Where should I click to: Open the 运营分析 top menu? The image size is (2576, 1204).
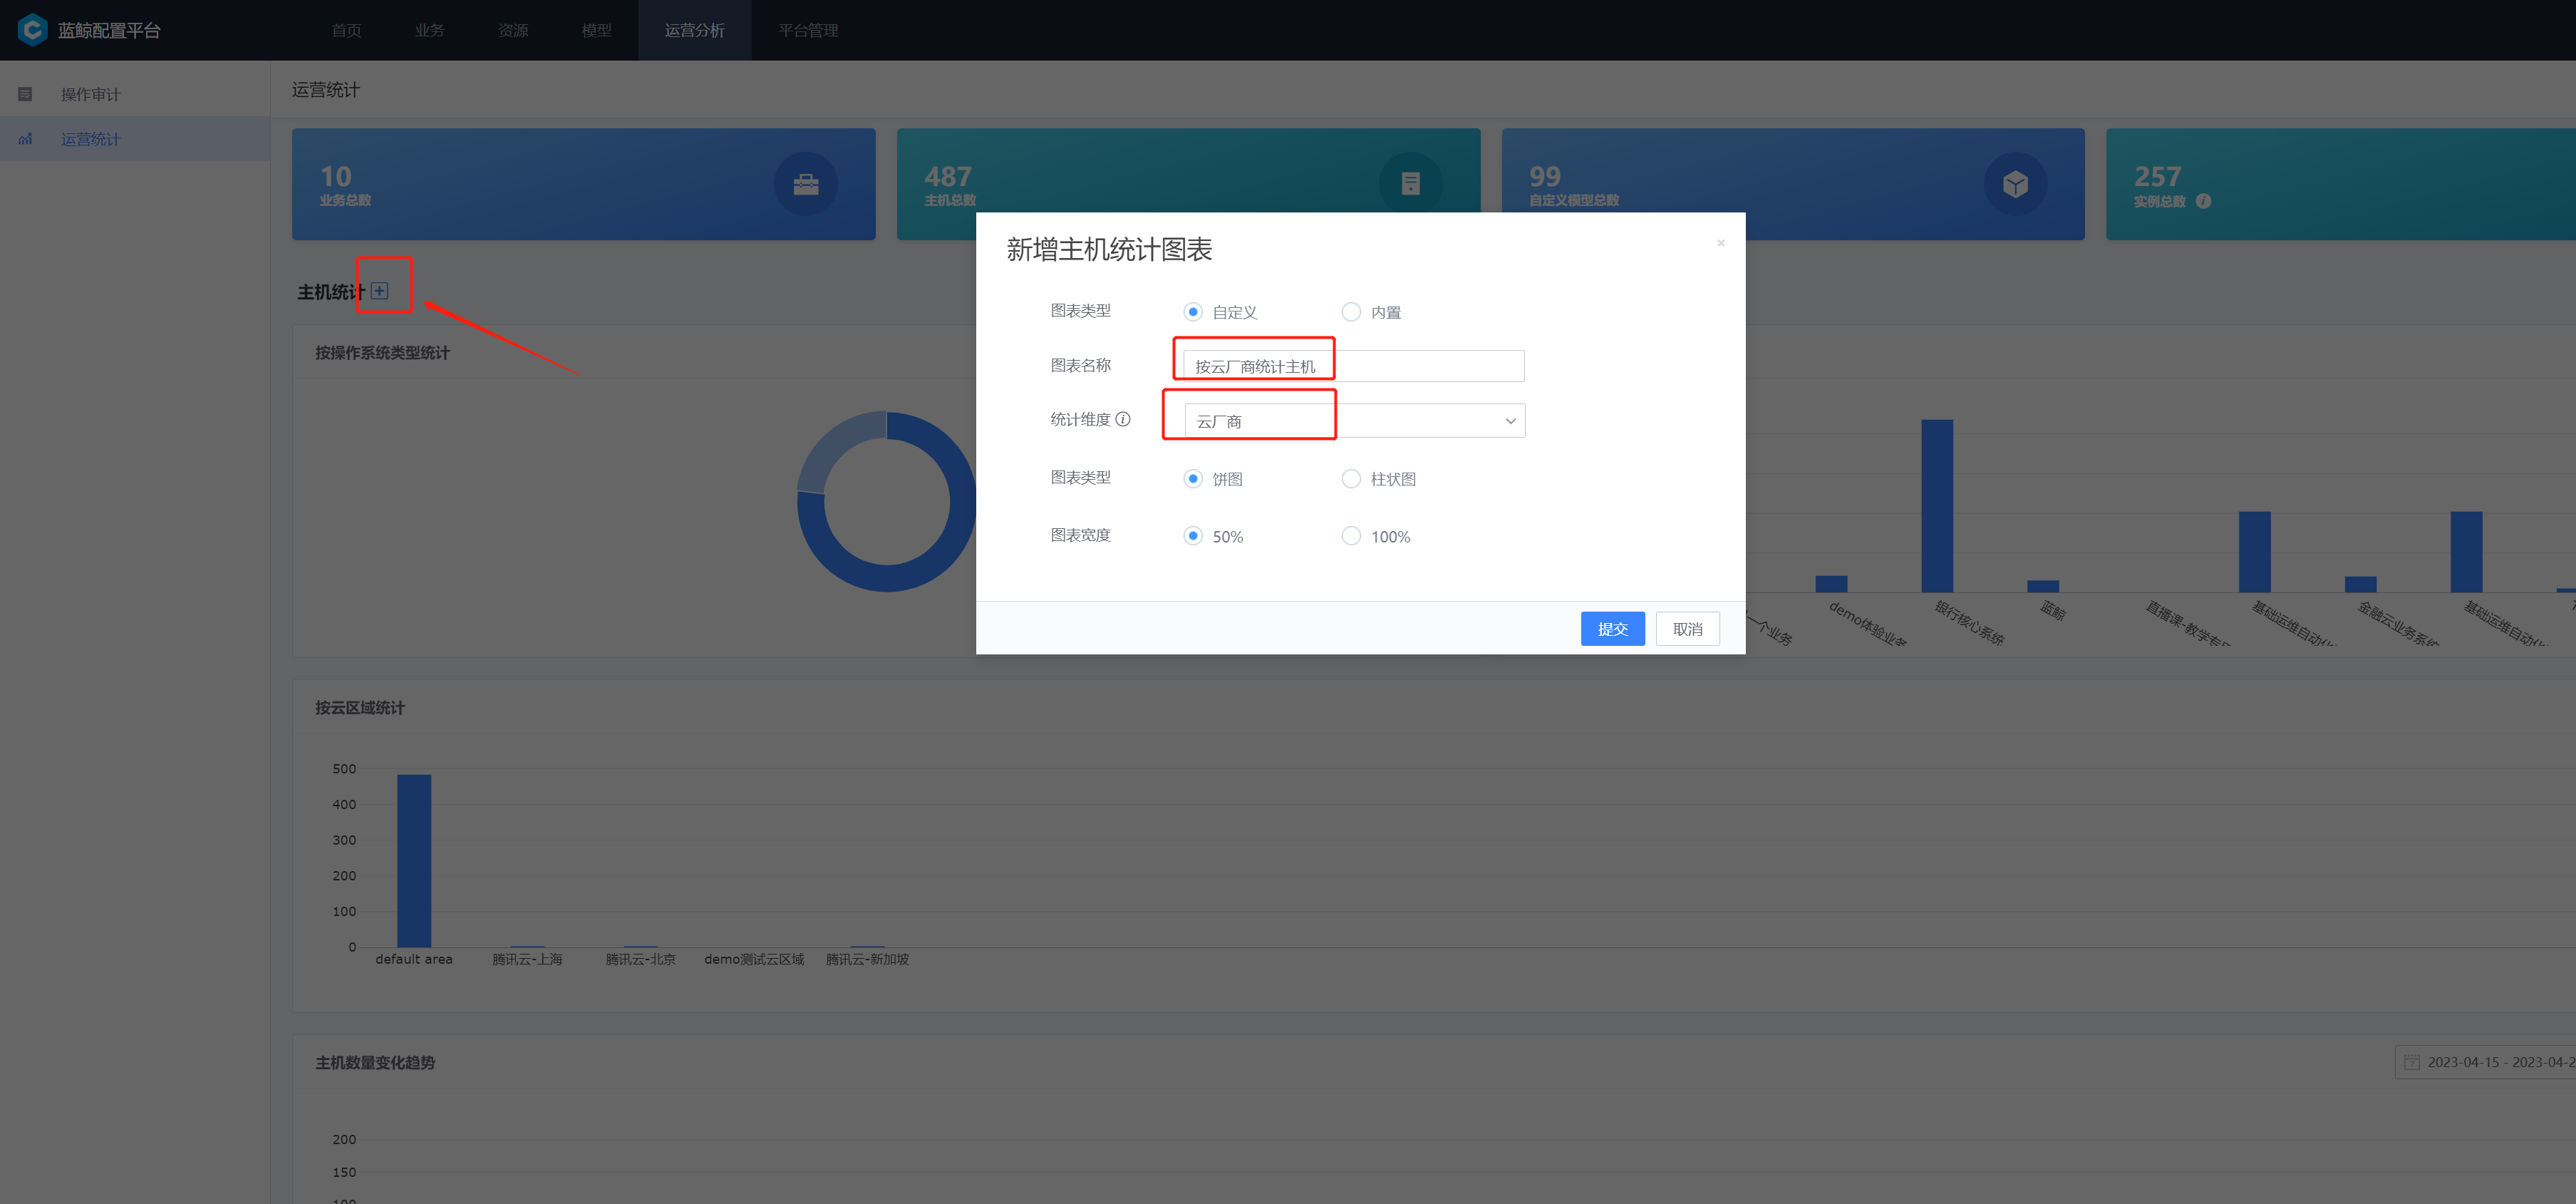(x=695, y=30)
